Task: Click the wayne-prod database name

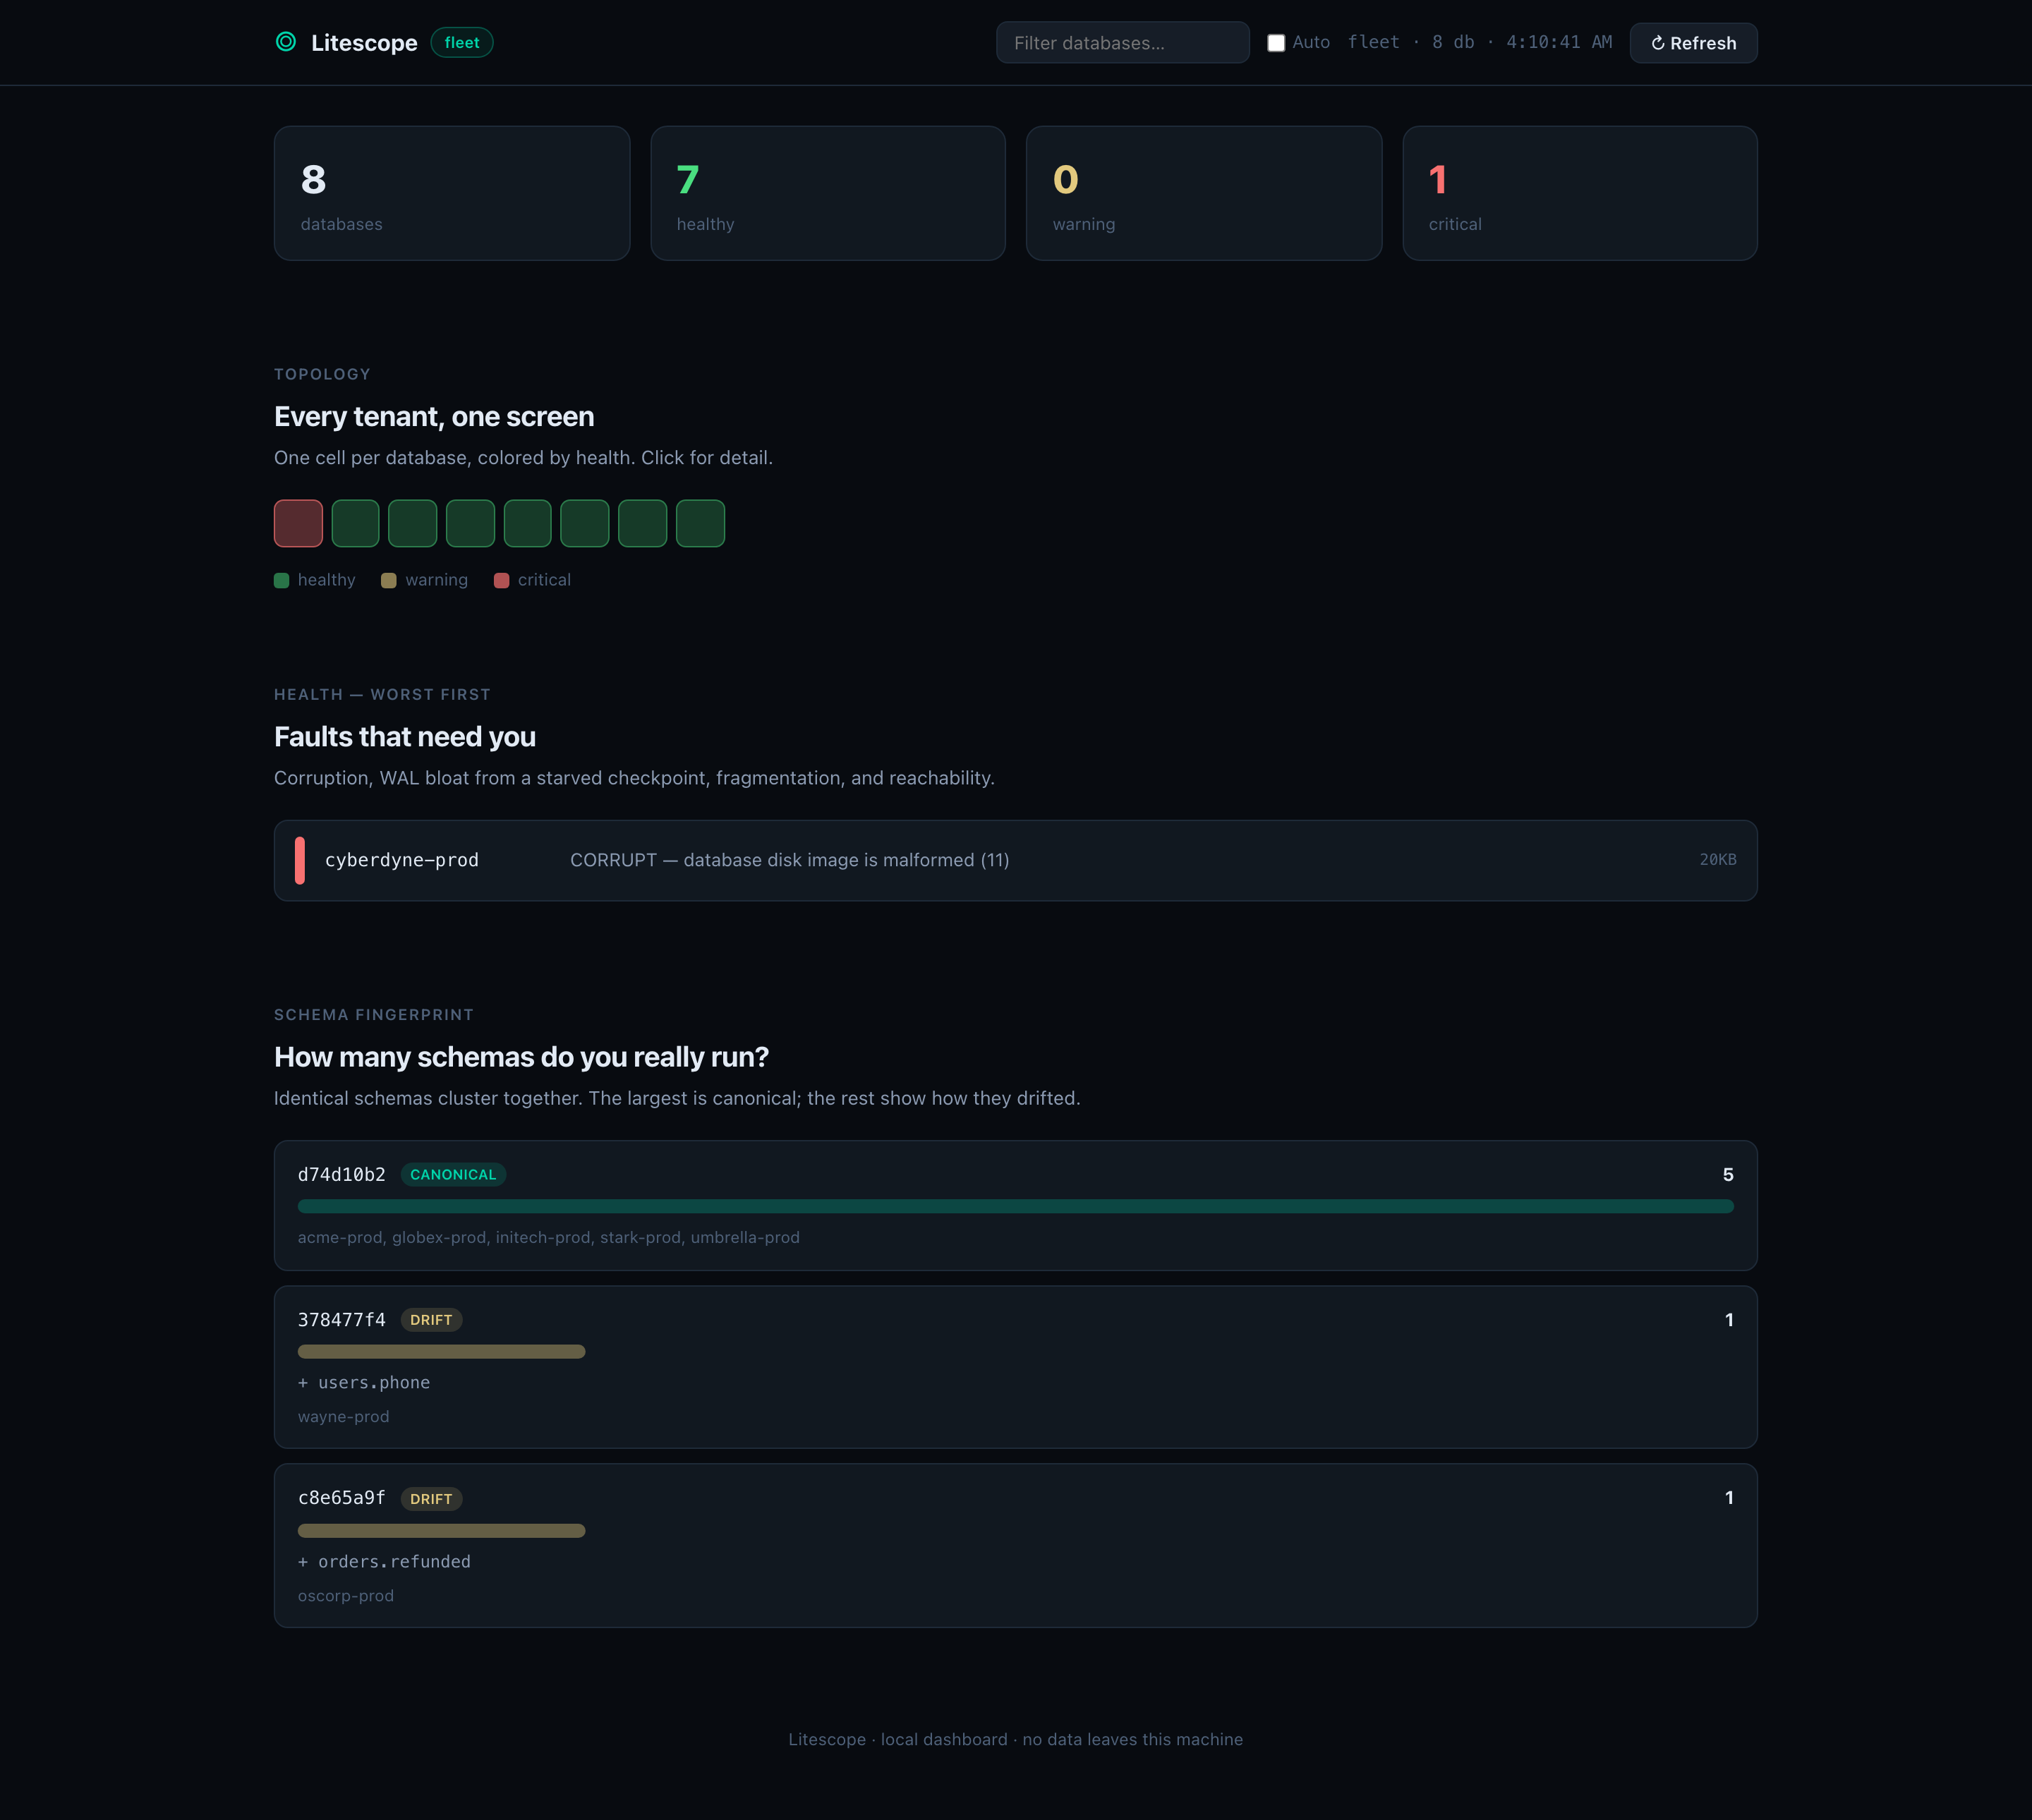Action: pyautogui.click(x=343, y=1417)
